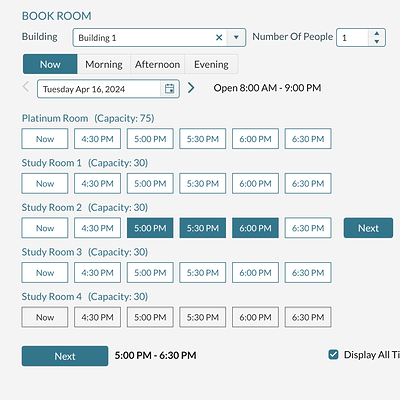Switch to the Afternoon tab

click(157, 64)
